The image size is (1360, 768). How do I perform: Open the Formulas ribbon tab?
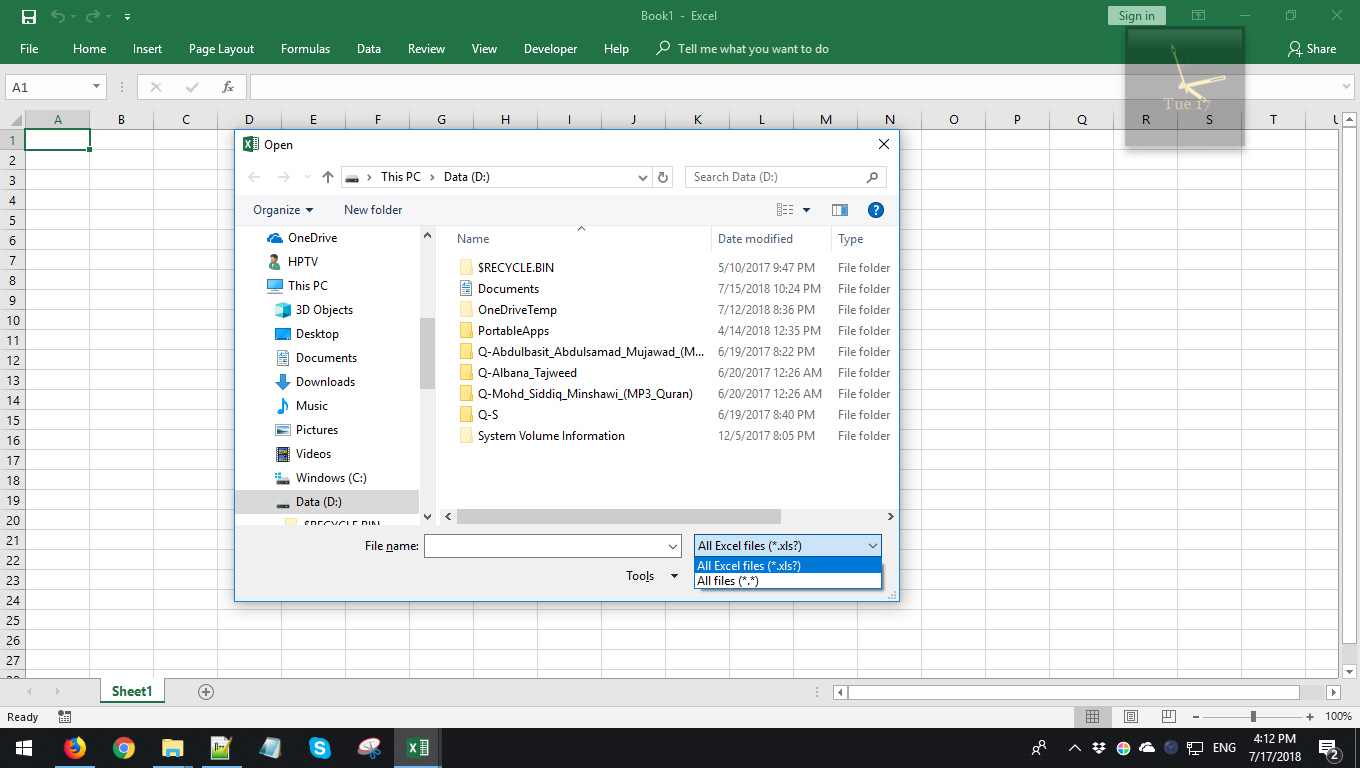305,49
